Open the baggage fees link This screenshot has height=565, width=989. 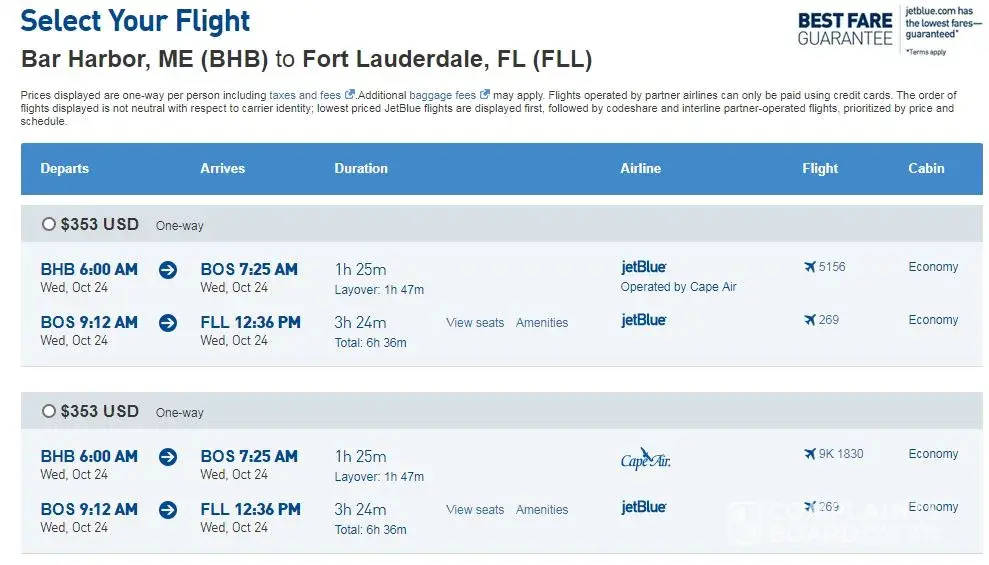[443, 95]
